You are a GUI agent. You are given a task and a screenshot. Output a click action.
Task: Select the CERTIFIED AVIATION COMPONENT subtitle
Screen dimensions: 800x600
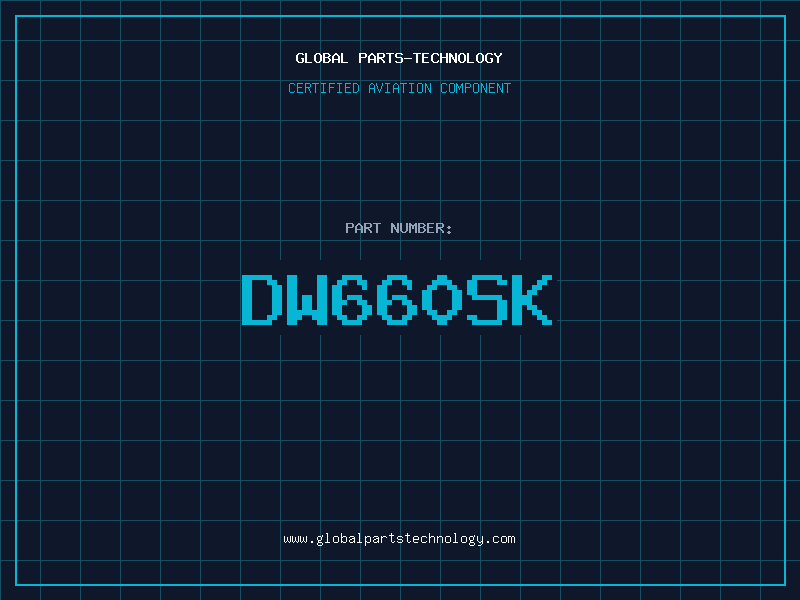click(x=399, y=88)
